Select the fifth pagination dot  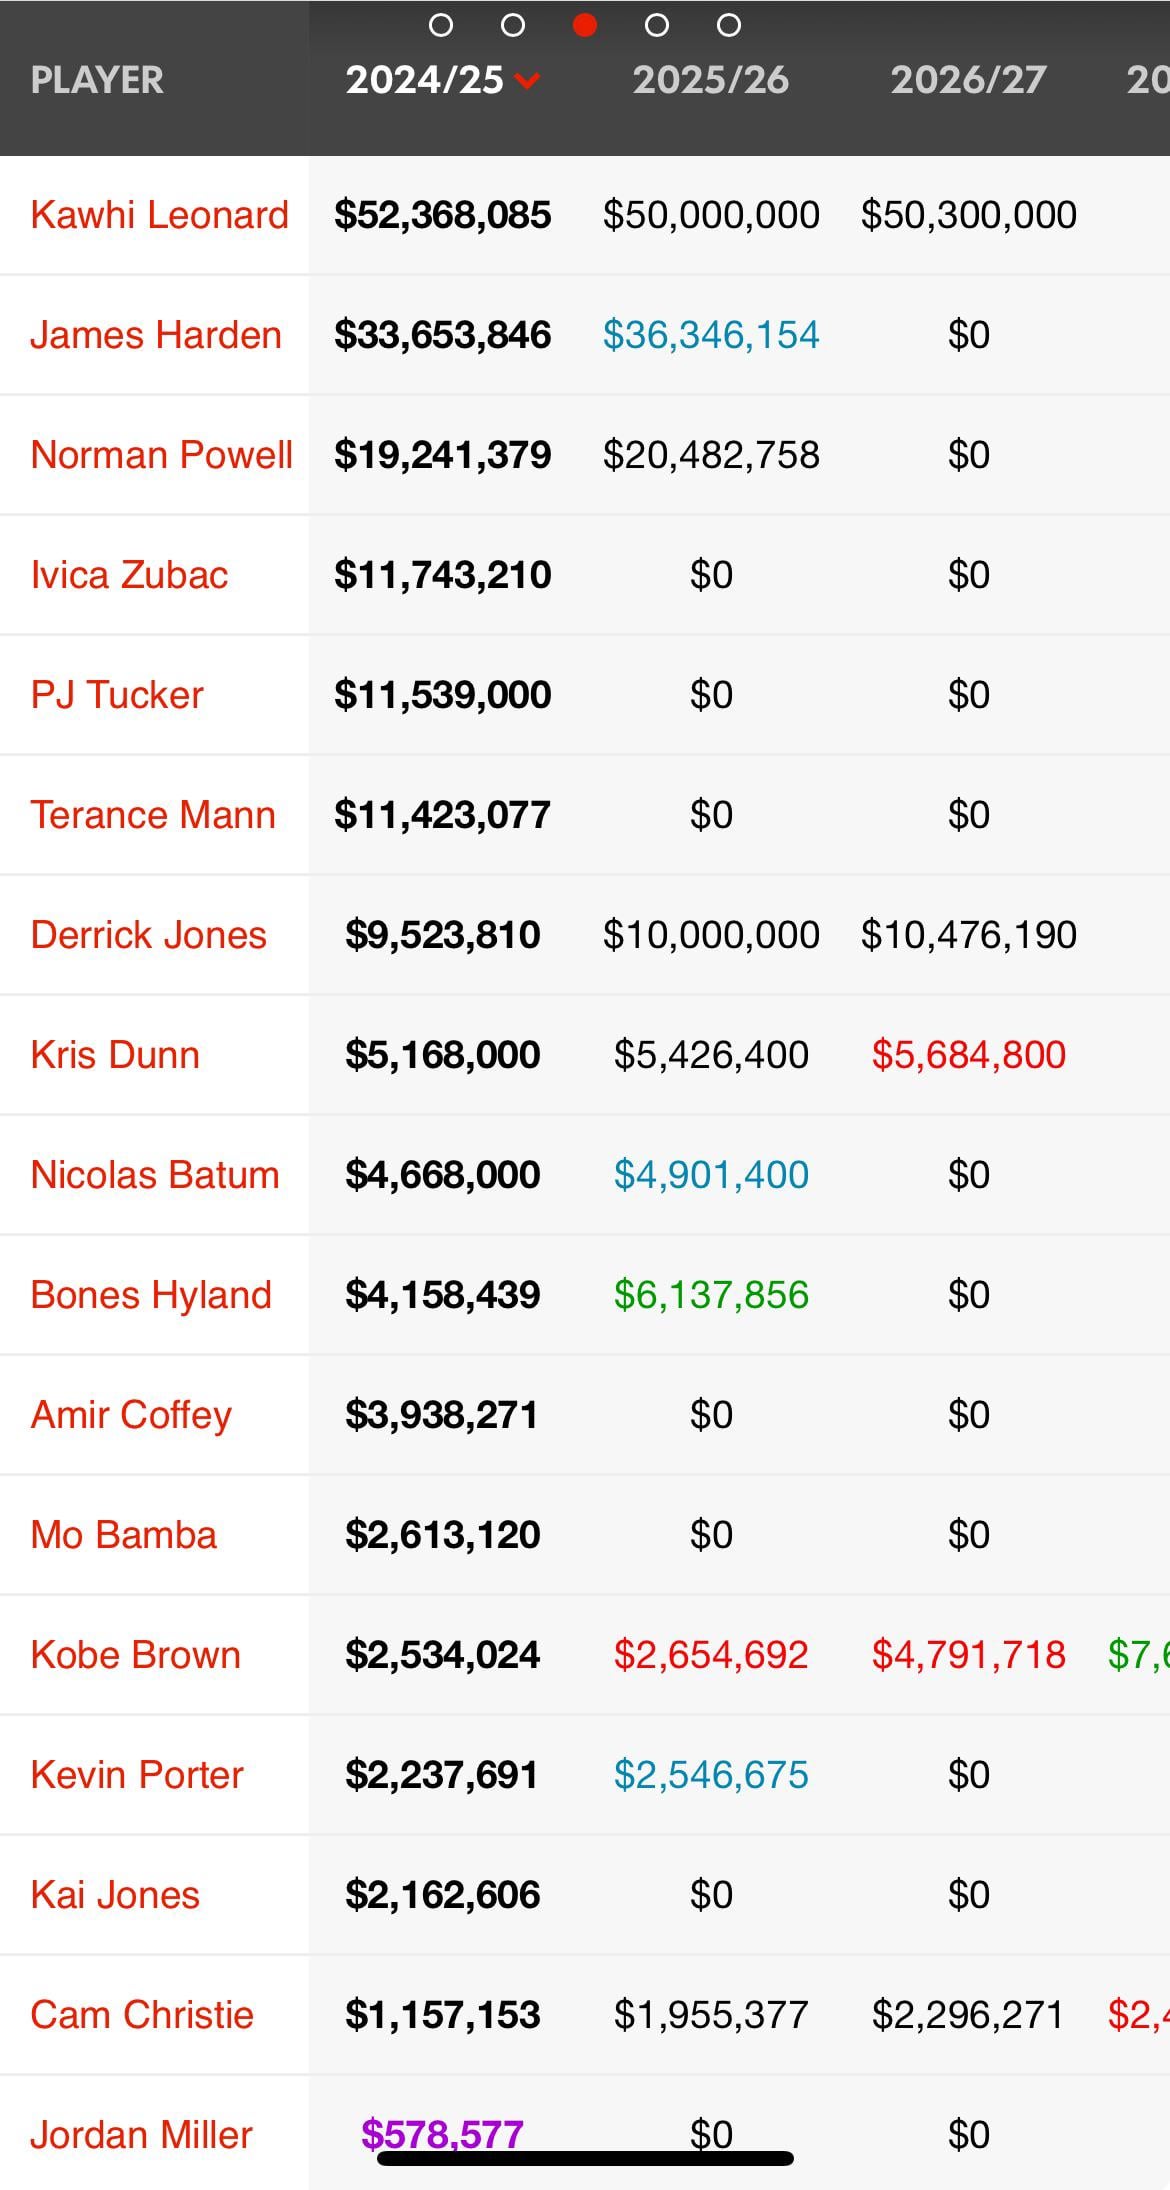pos(729,26)
